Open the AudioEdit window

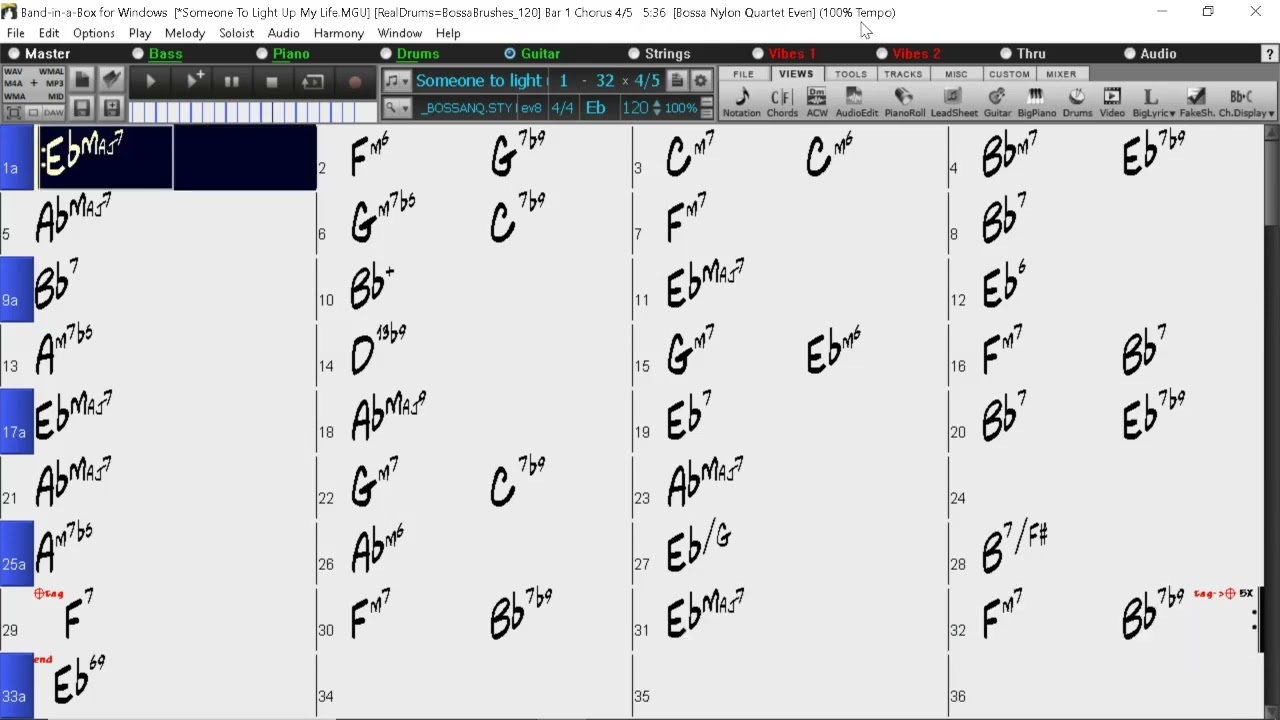click(856, 103)
